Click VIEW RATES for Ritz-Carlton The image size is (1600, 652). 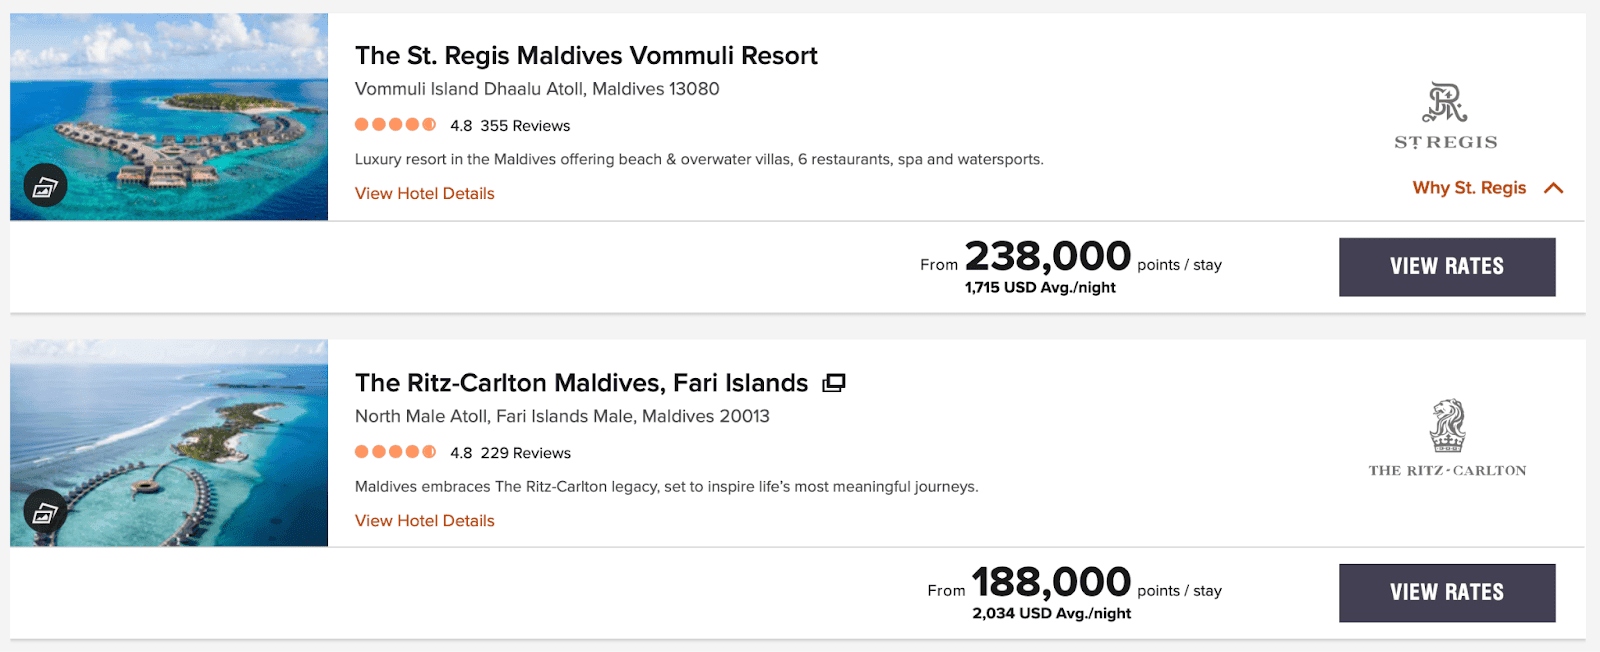pyautogui.click(x=1447, y=592)
